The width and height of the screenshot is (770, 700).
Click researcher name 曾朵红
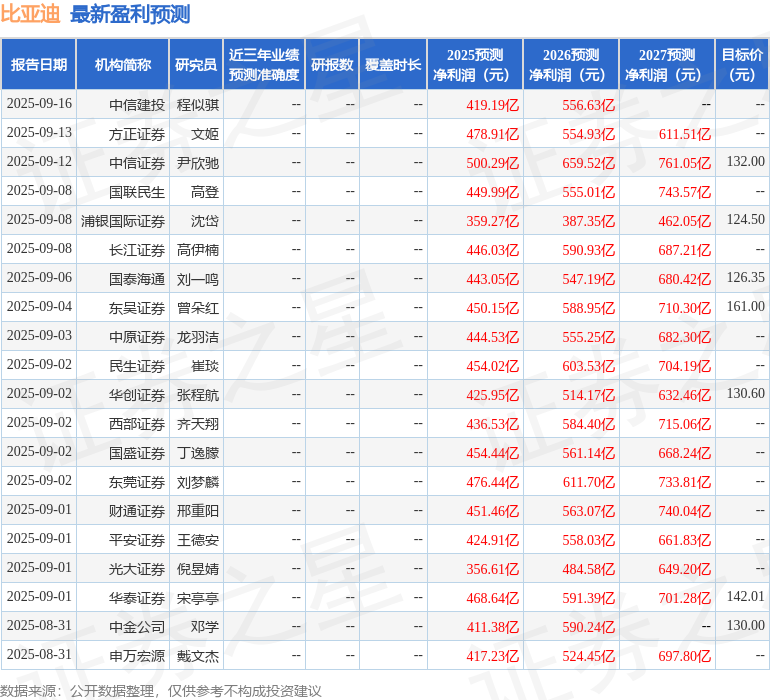click(198, 308)
